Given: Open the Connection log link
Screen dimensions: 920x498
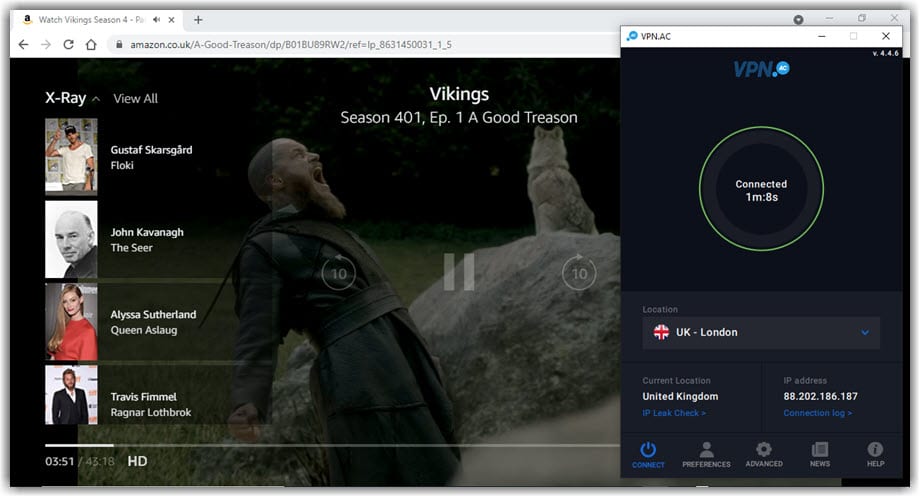Looking at the screenshot, I should 817,414.
